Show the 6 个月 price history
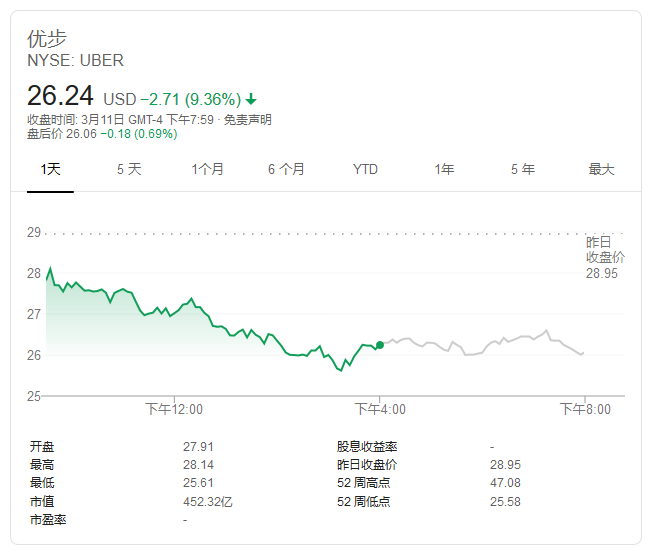This screenshot has height=558, width=652. click(286, 169)
